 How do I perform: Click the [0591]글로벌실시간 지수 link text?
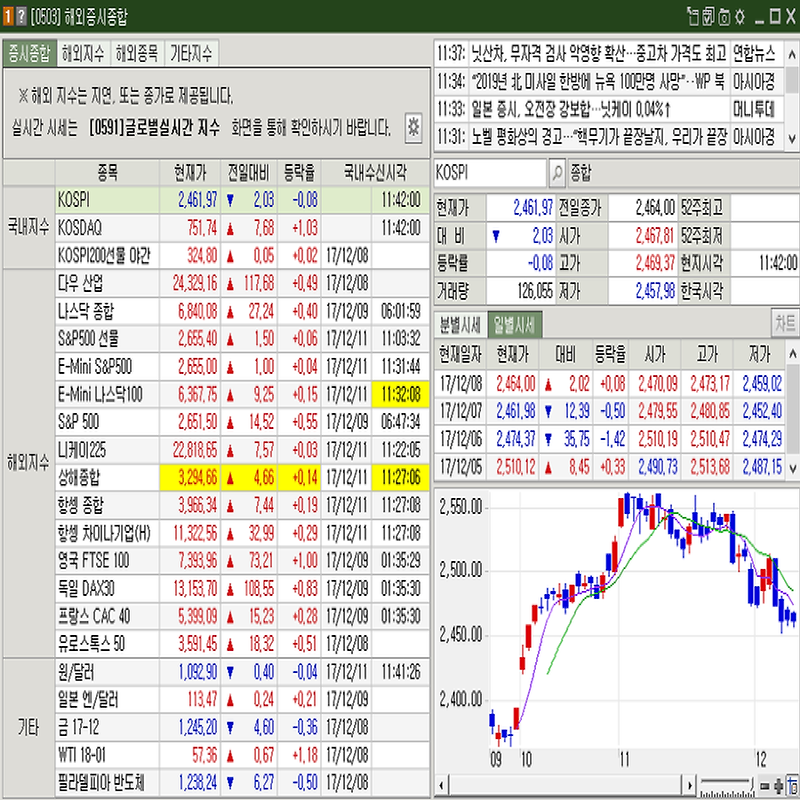[x=154, y=128]
